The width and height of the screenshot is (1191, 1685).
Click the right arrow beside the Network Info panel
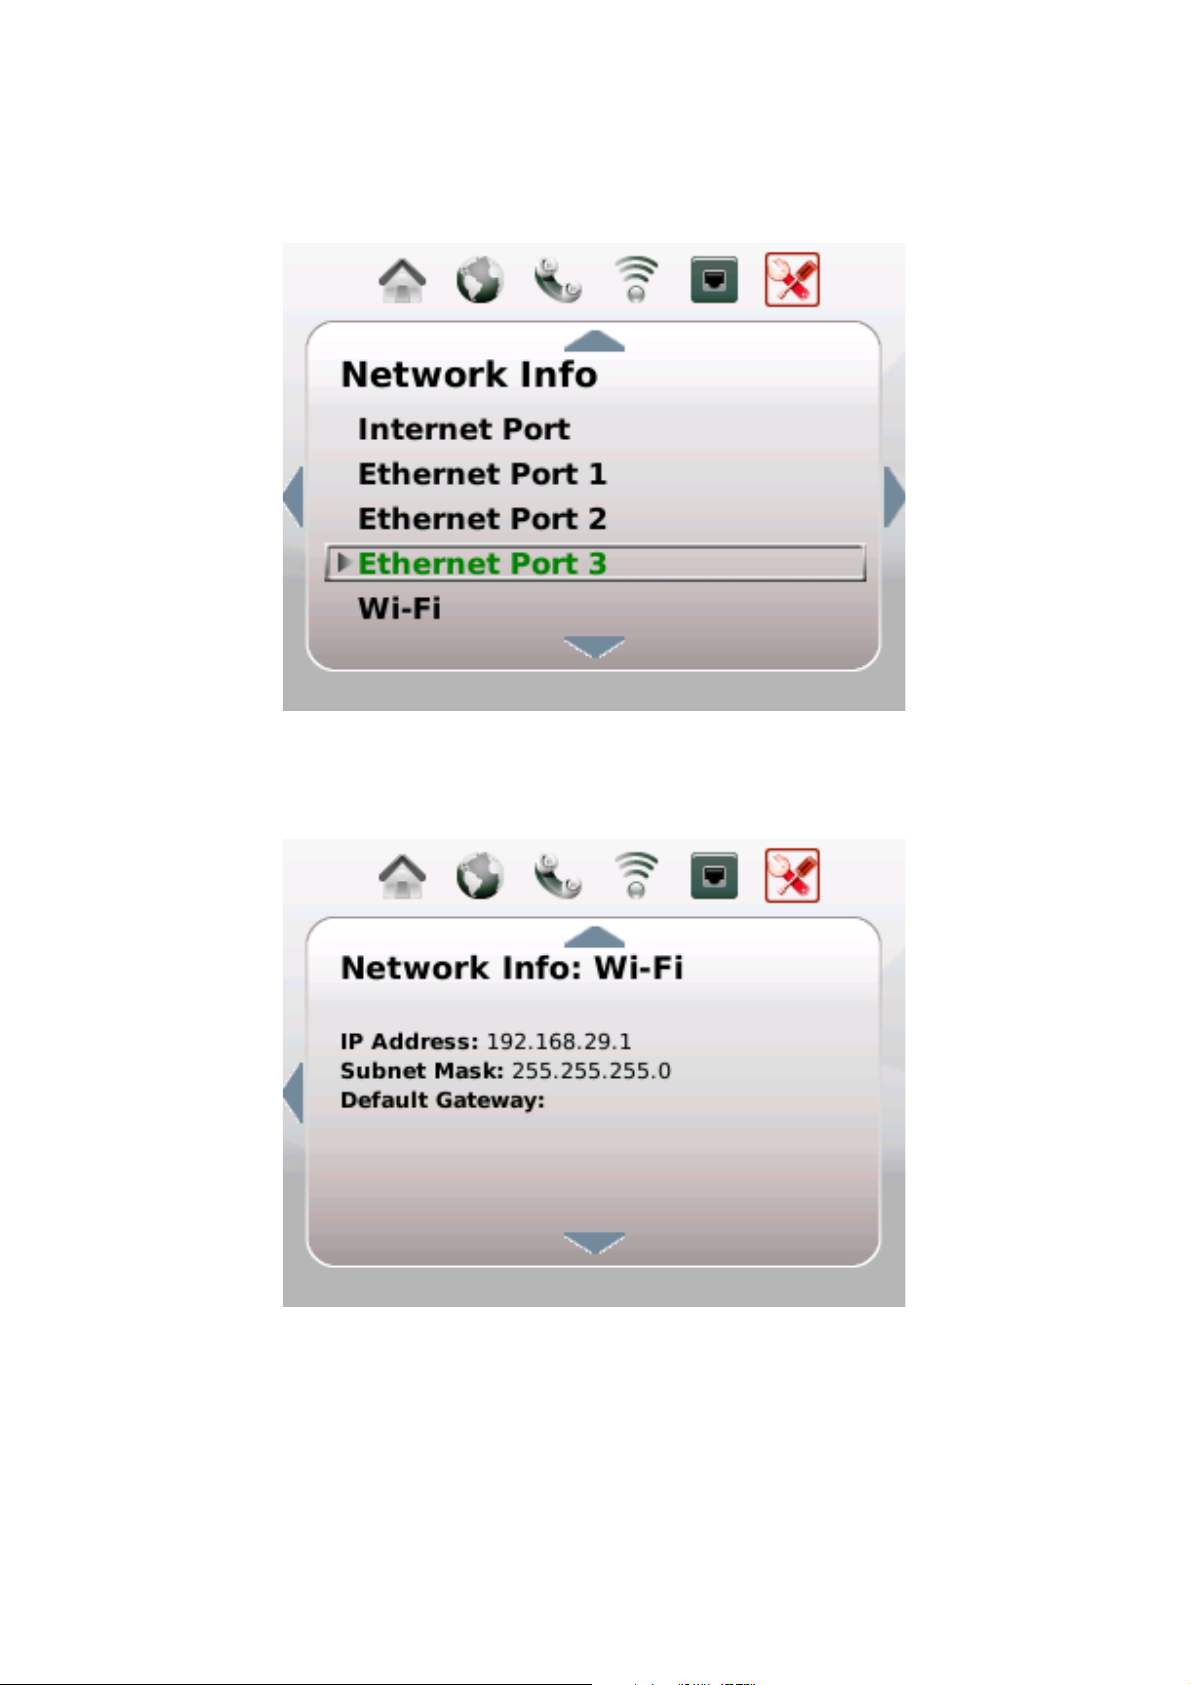[895, 497]
